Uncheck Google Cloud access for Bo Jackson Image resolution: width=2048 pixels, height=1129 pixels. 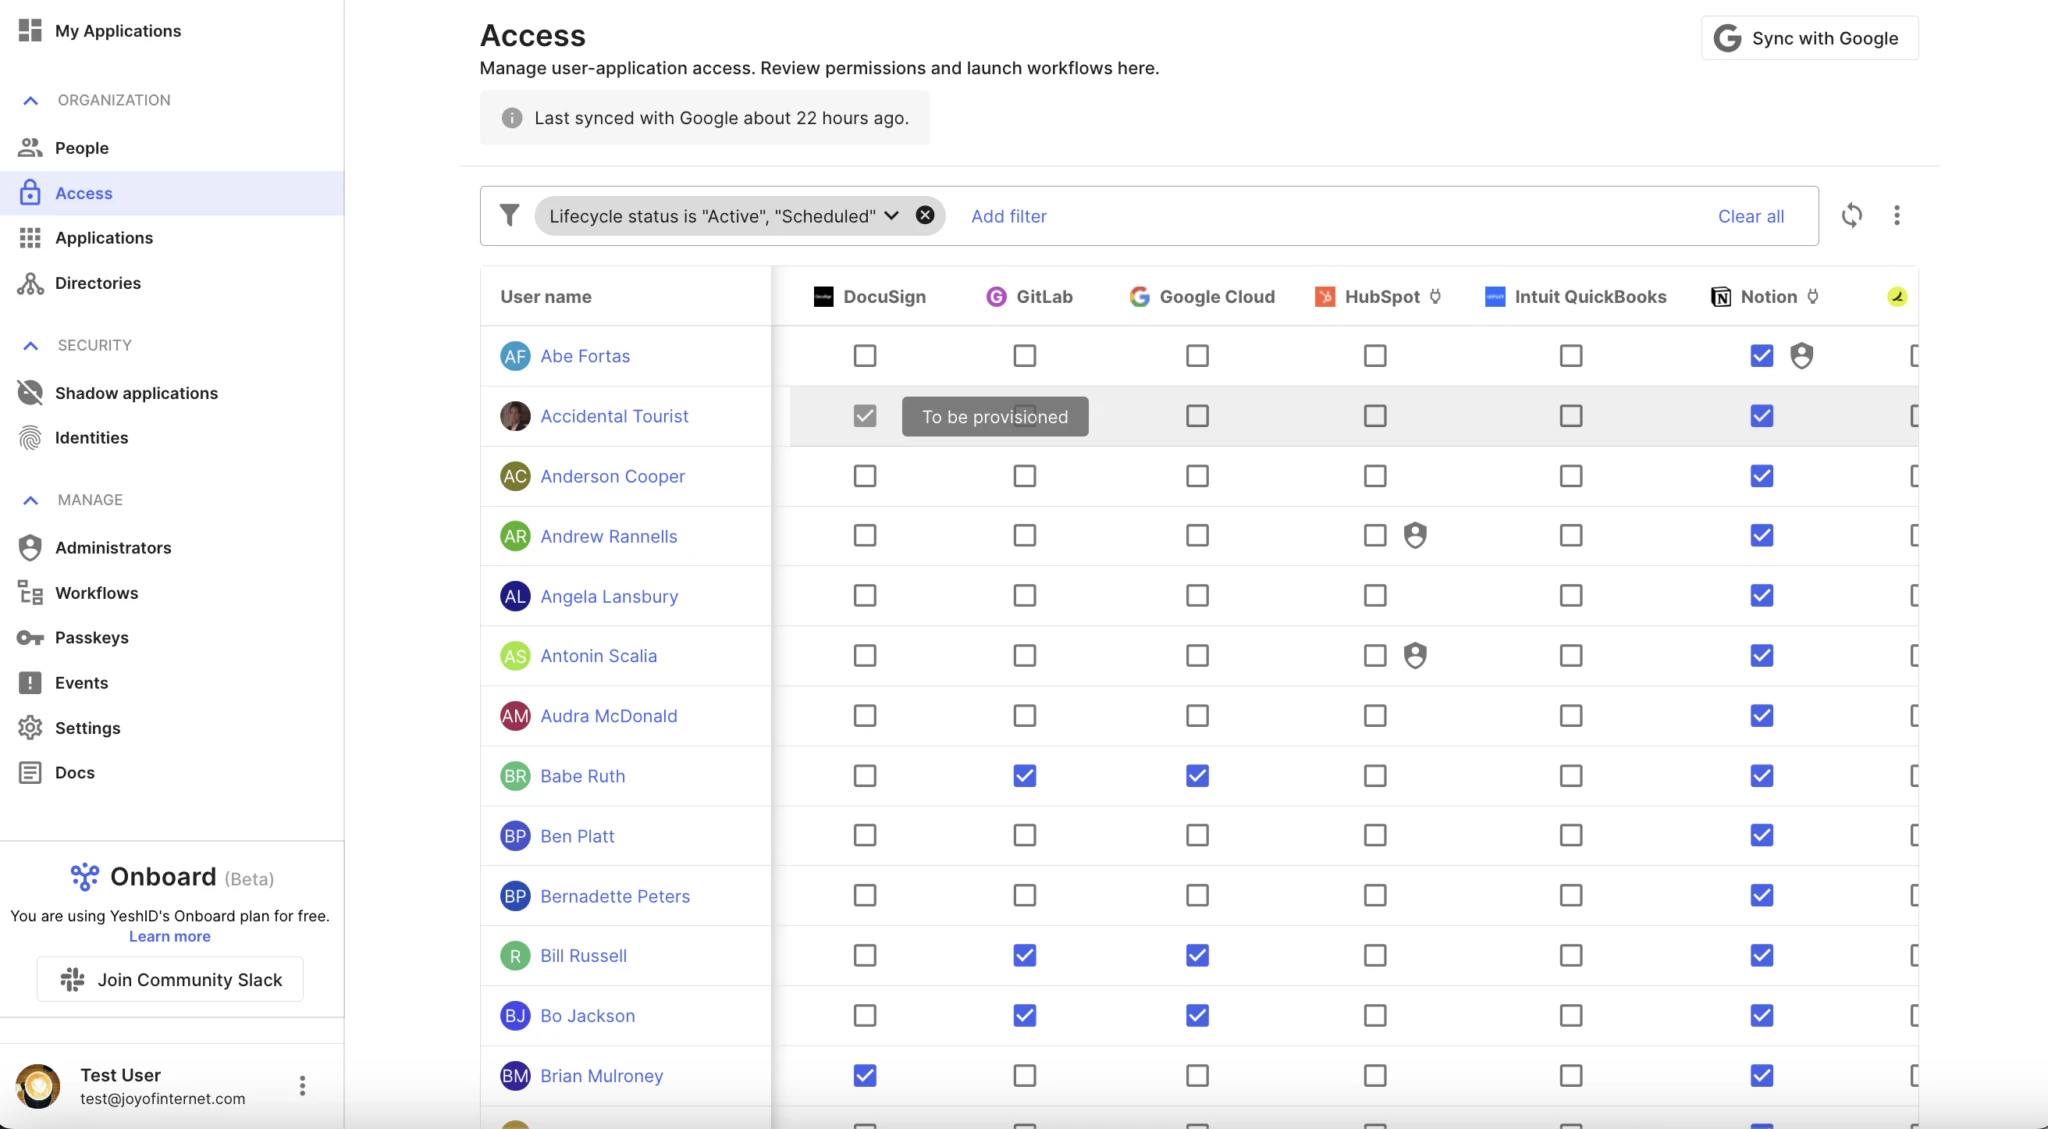coord(1197,1016)
